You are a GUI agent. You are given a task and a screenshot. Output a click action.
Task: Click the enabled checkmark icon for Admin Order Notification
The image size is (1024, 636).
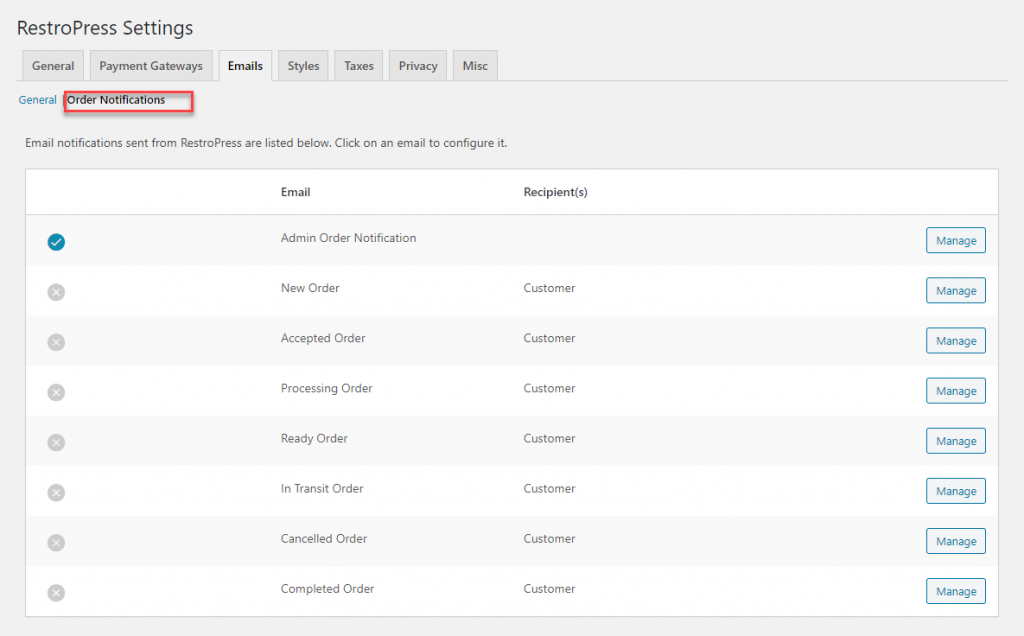coord(56,242)
